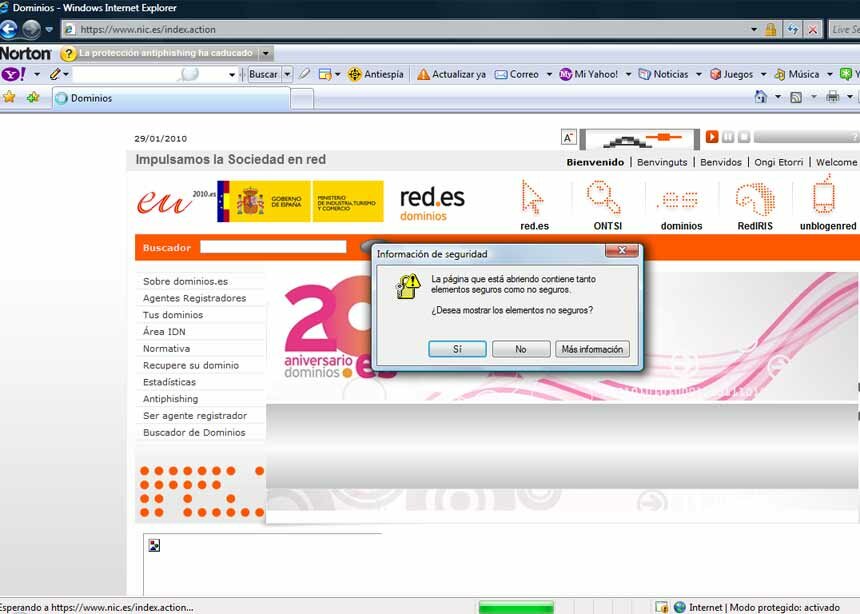Switch to the Dominios browser tab

[x=170, y=98]
